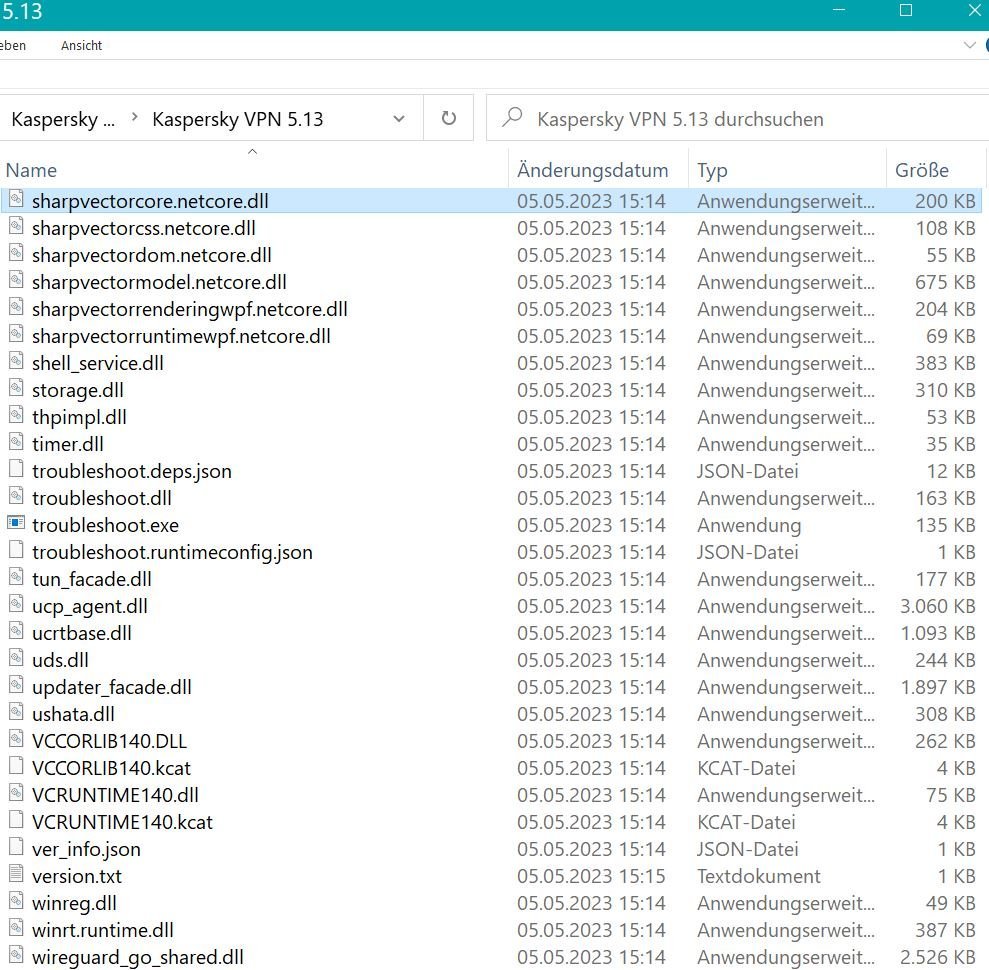Maximize the Explorer window
The width and height of the screenshot is (989, 970).
(x=906, y=10)
